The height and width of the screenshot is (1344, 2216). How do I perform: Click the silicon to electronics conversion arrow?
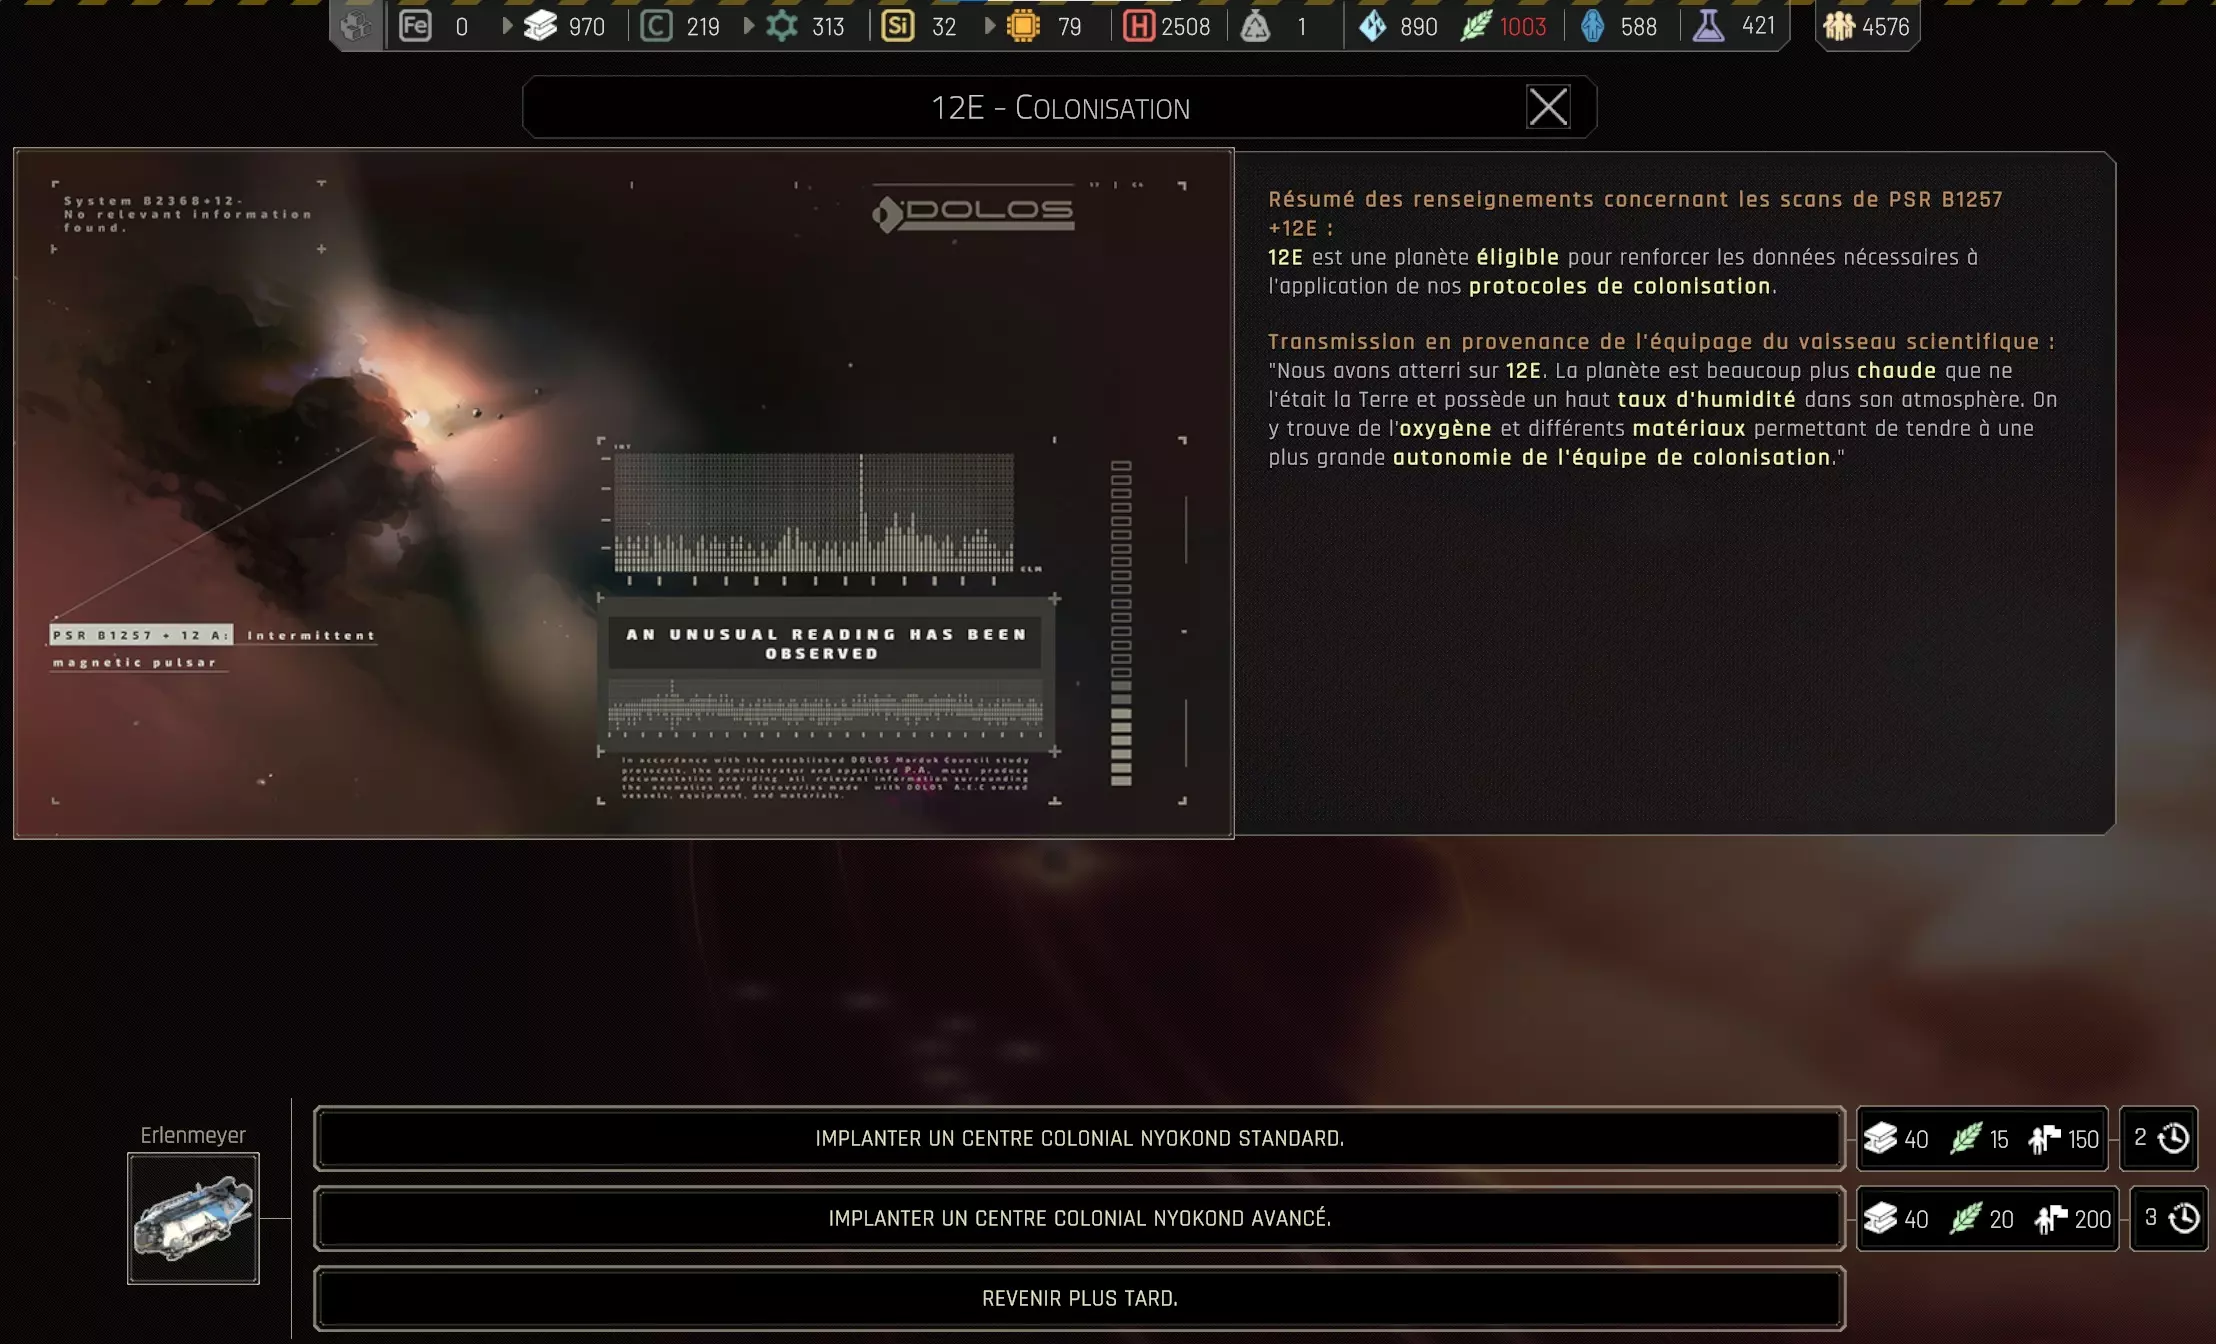pos(989,26)
